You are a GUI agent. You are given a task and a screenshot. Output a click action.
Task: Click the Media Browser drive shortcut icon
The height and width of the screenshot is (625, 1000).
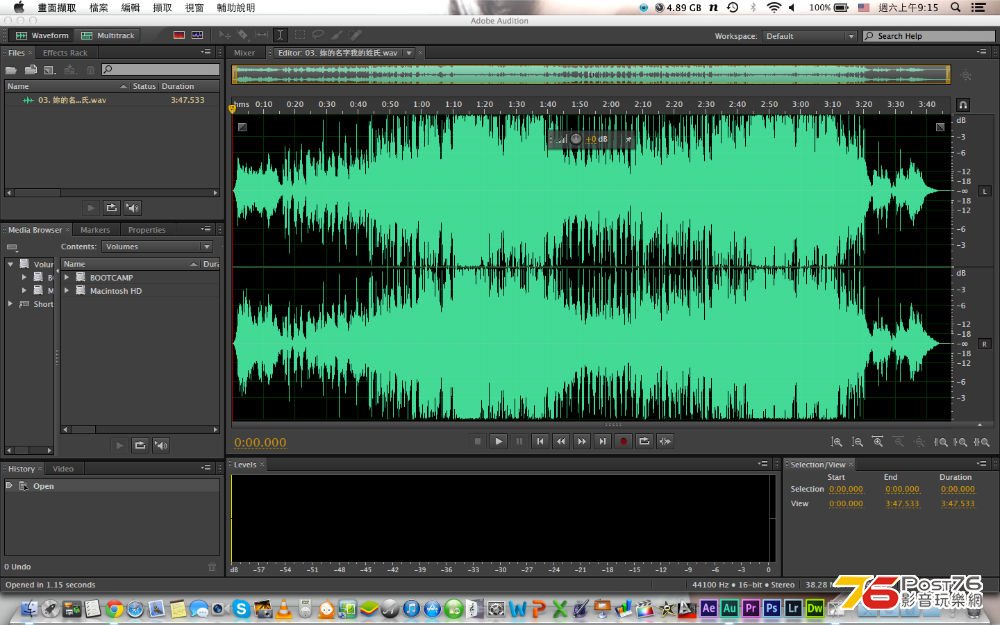pyautogui.click(x=12, y=247)
